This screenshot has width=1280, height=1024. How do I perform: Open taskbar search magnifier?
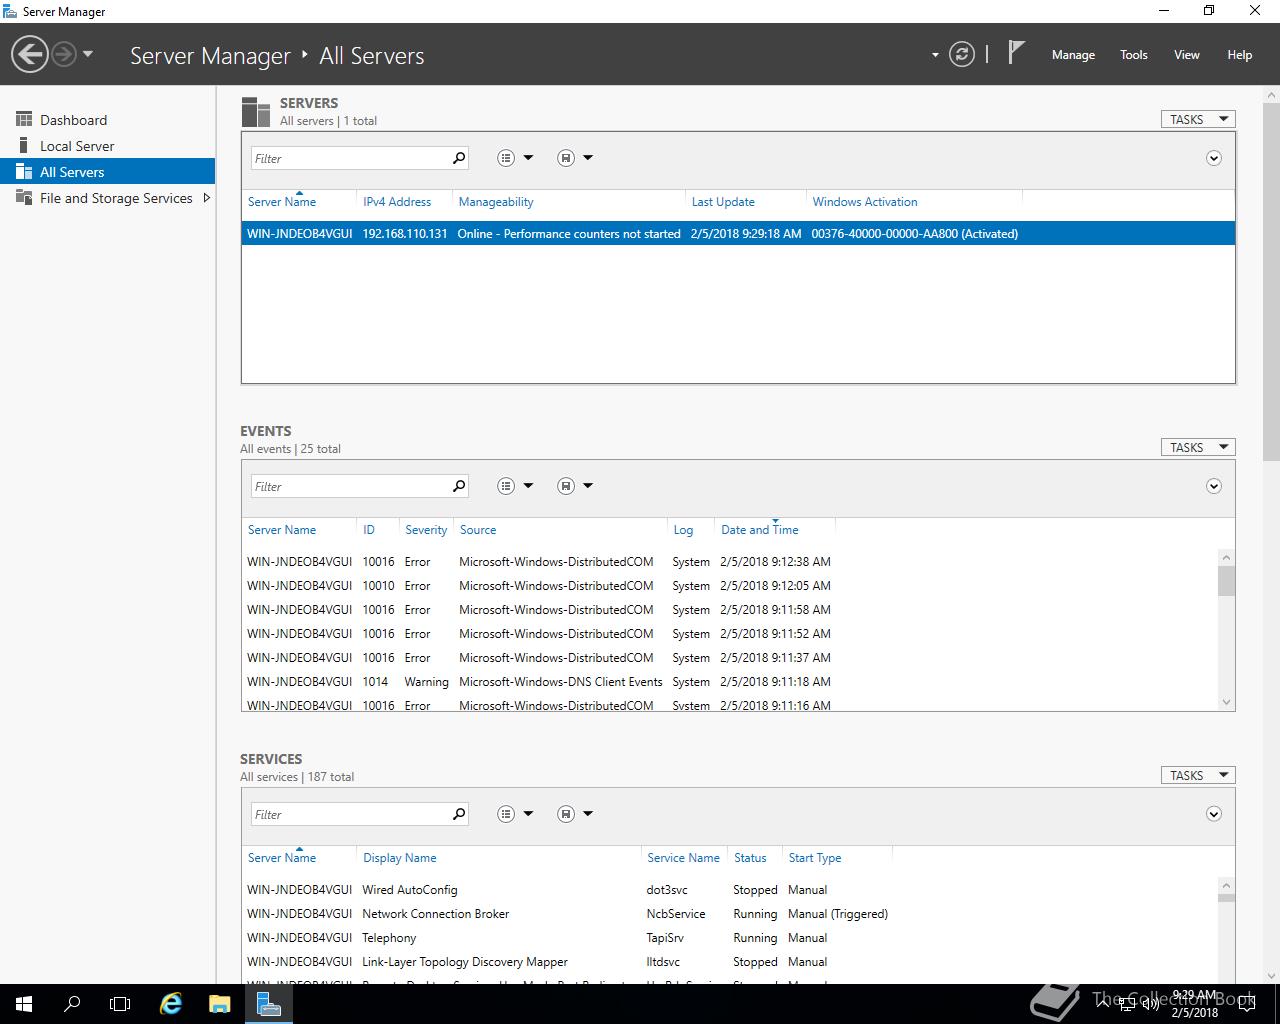click(72, 1004)
